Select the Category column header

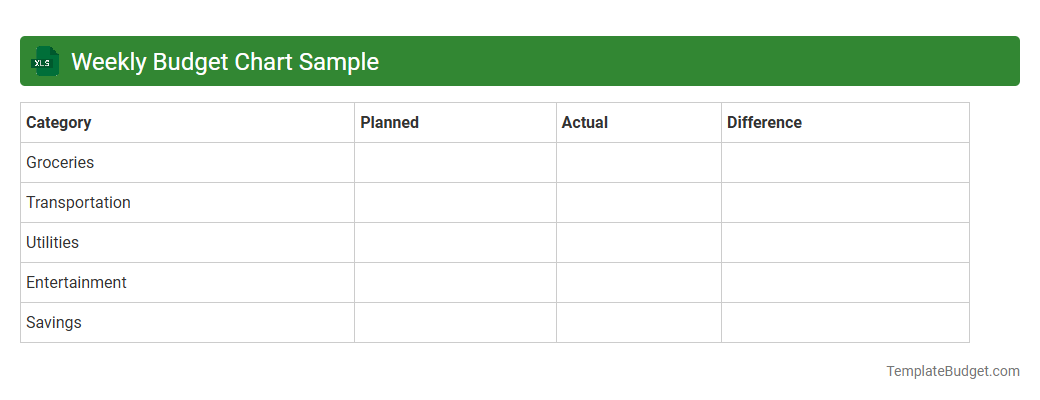click(59, 123)
